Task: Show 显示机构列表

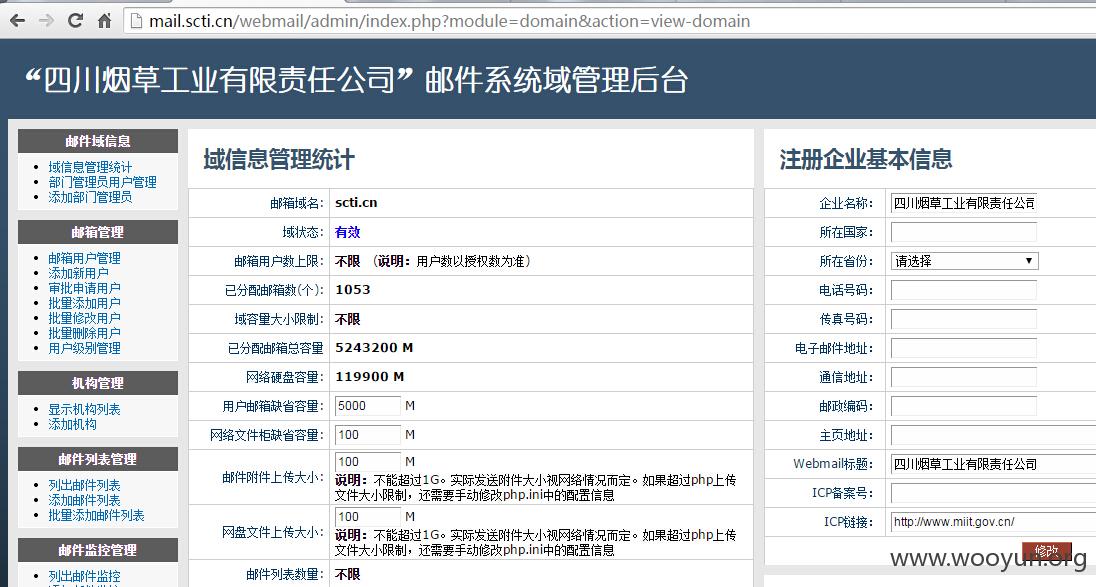Action: tap(84, 410)
